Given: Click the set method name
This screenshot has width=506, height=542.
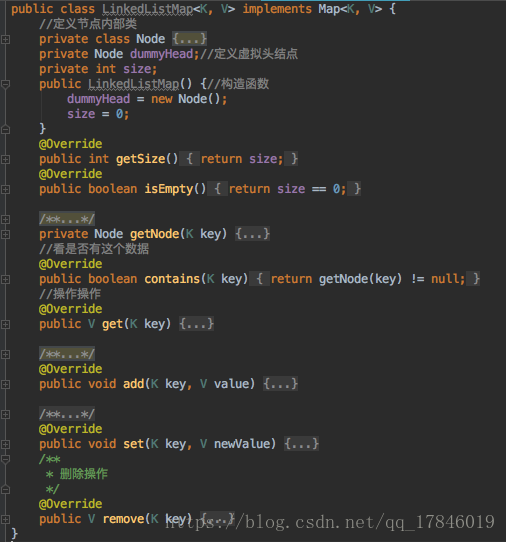Looking at the screenshot, I should [x=133, y=444].
